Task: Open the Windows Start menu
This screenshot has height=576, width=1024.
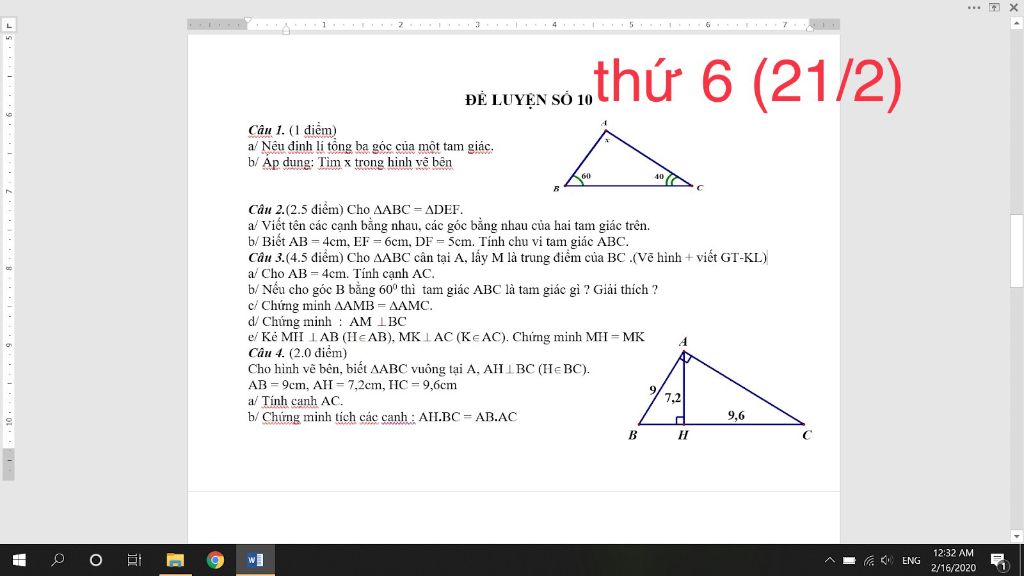Action: [x=19, y=560]
